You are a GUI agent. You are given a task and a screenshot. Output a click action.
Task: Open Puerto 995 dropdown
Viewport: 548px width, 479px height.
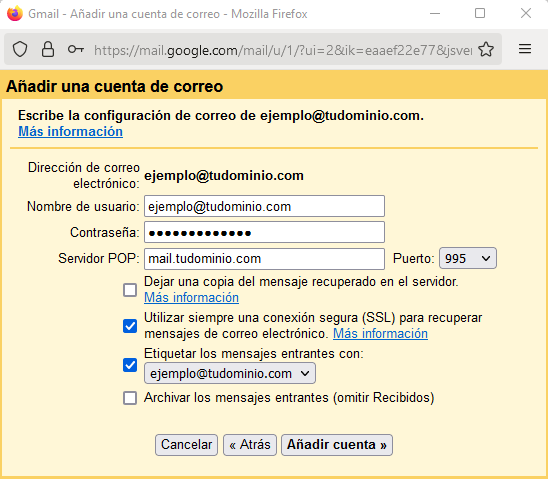point(468,258)
